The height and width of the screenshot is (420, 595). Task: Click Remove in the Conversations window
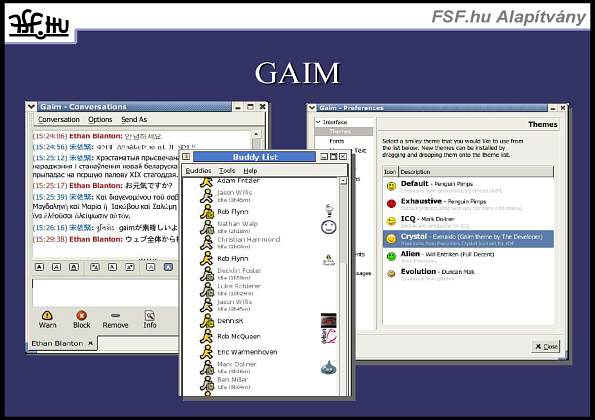[x=115, y=320]
